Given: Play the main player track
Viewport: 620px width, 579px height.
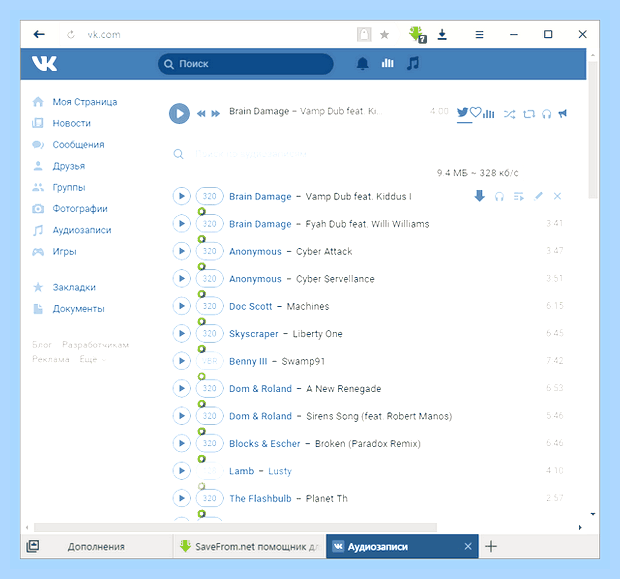Looking at the screenshot, I should point(180,114).
